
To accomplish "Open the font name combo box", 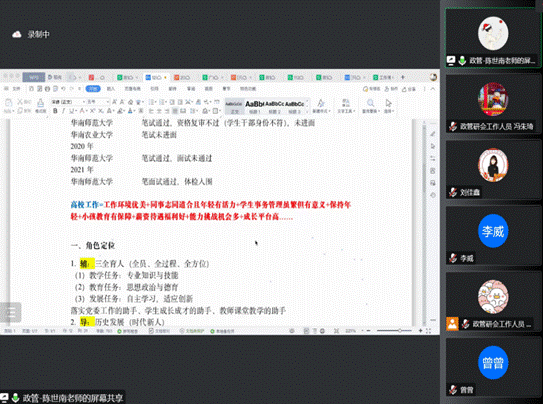I will pyautogui.click(x=68, y=102).
